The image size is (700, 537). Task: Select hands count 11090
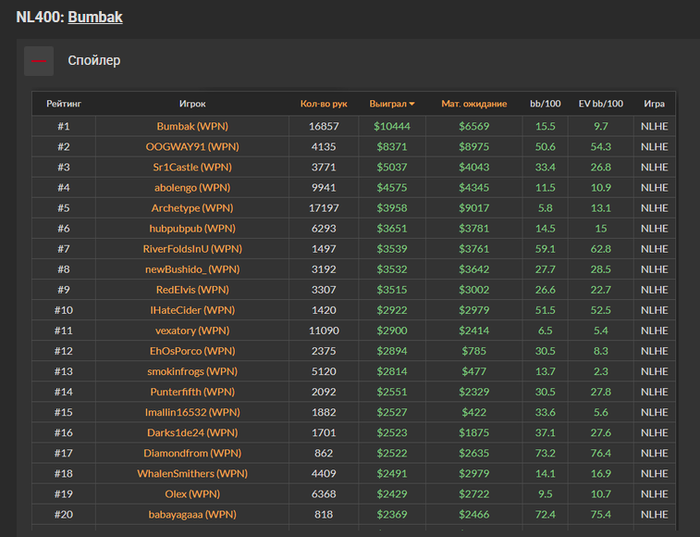pyautogui.click(x=324, y=331)
